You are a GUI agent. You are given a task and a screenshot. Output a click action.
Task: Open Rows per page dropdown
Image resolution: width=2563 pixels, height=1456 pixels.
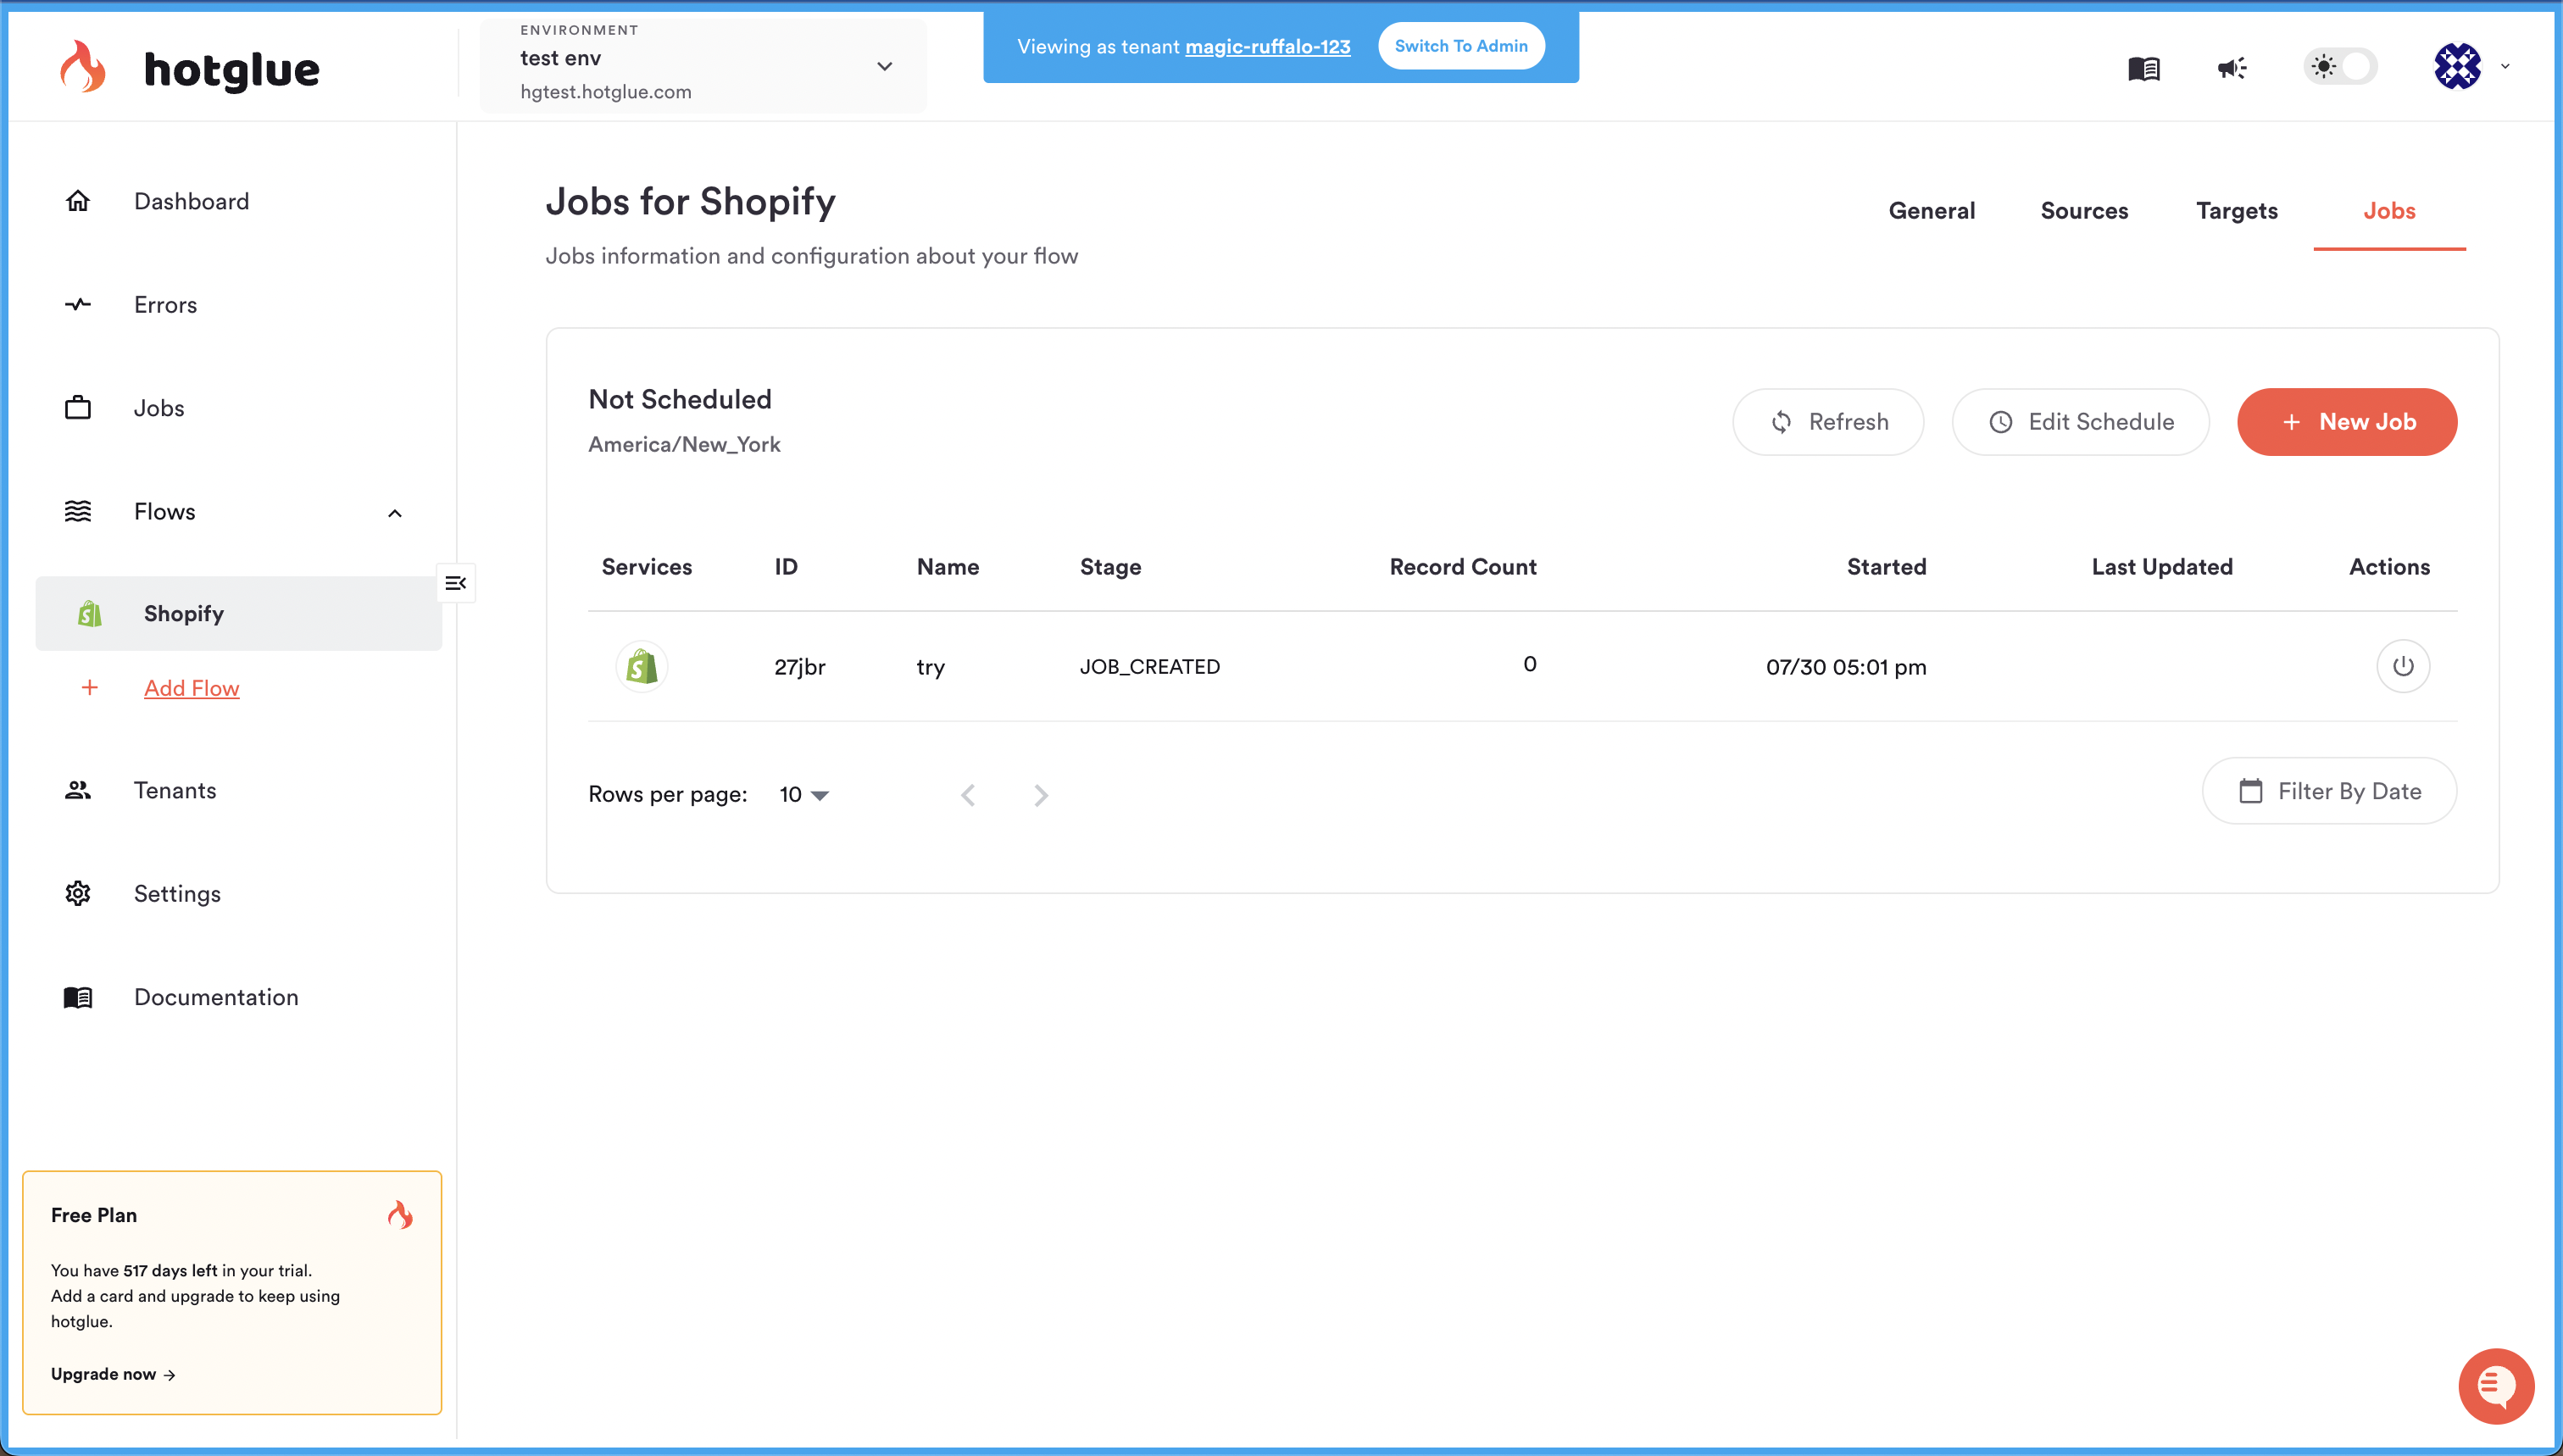[804, 794]
